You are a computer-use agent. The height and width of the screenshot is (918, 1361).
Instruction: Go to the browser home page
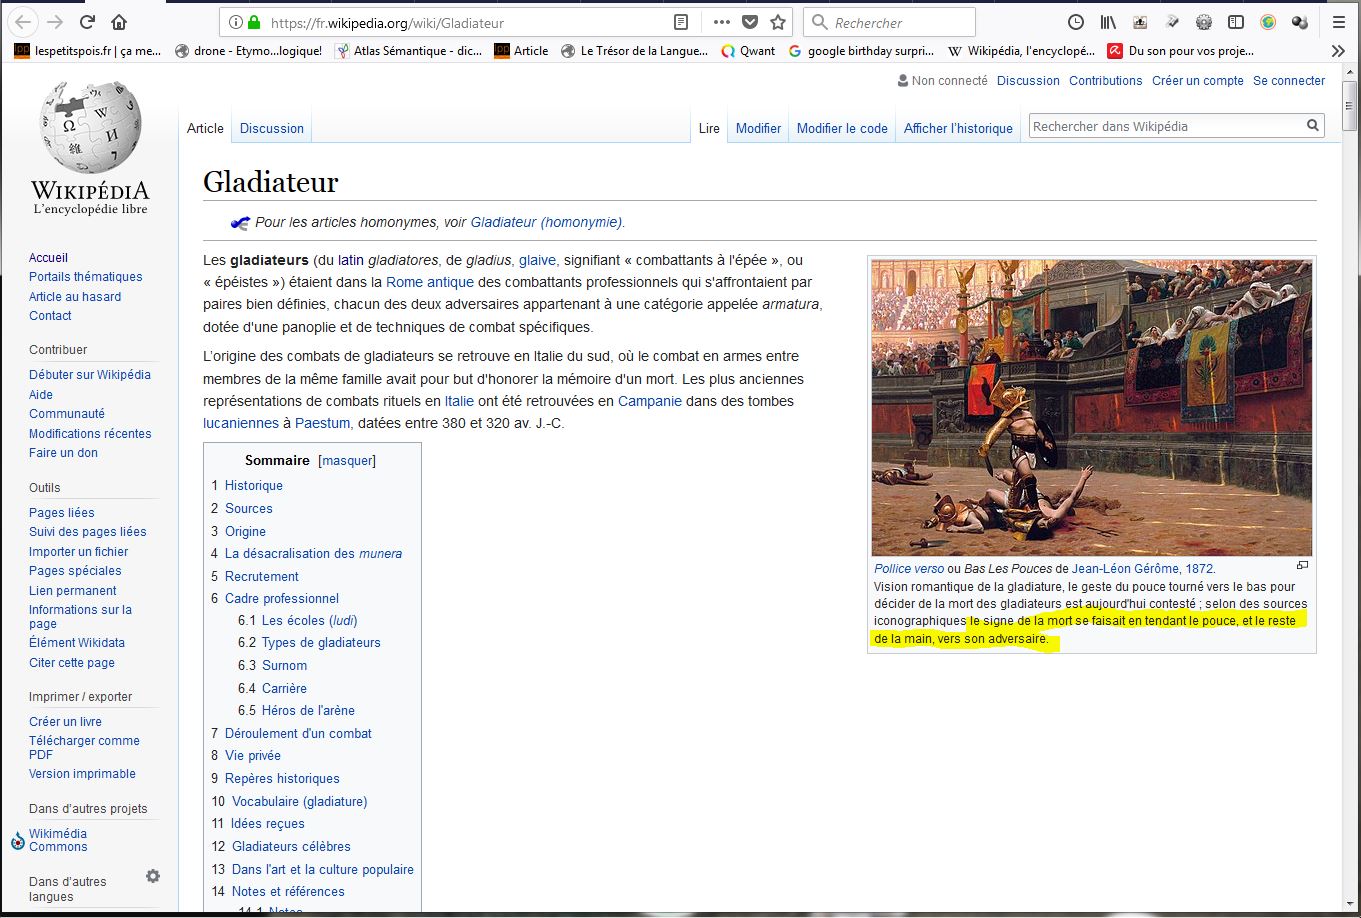pyautogui.click(x=119, y=22)
